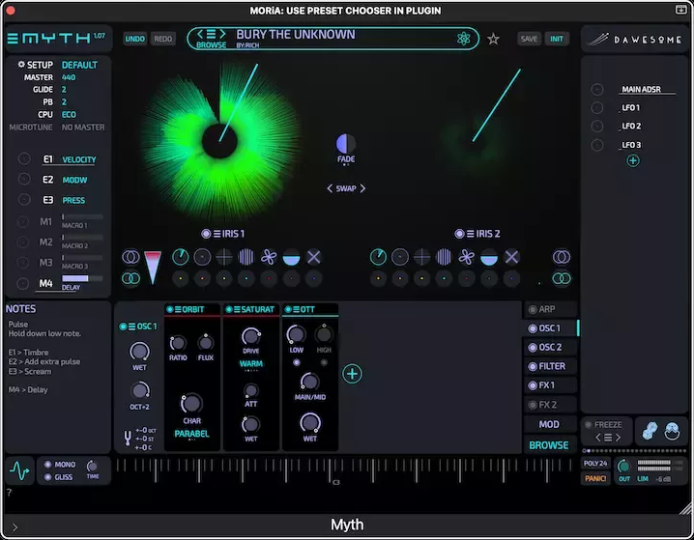
Task: Open the IRIS 2 menu
Action: [470, 234]
